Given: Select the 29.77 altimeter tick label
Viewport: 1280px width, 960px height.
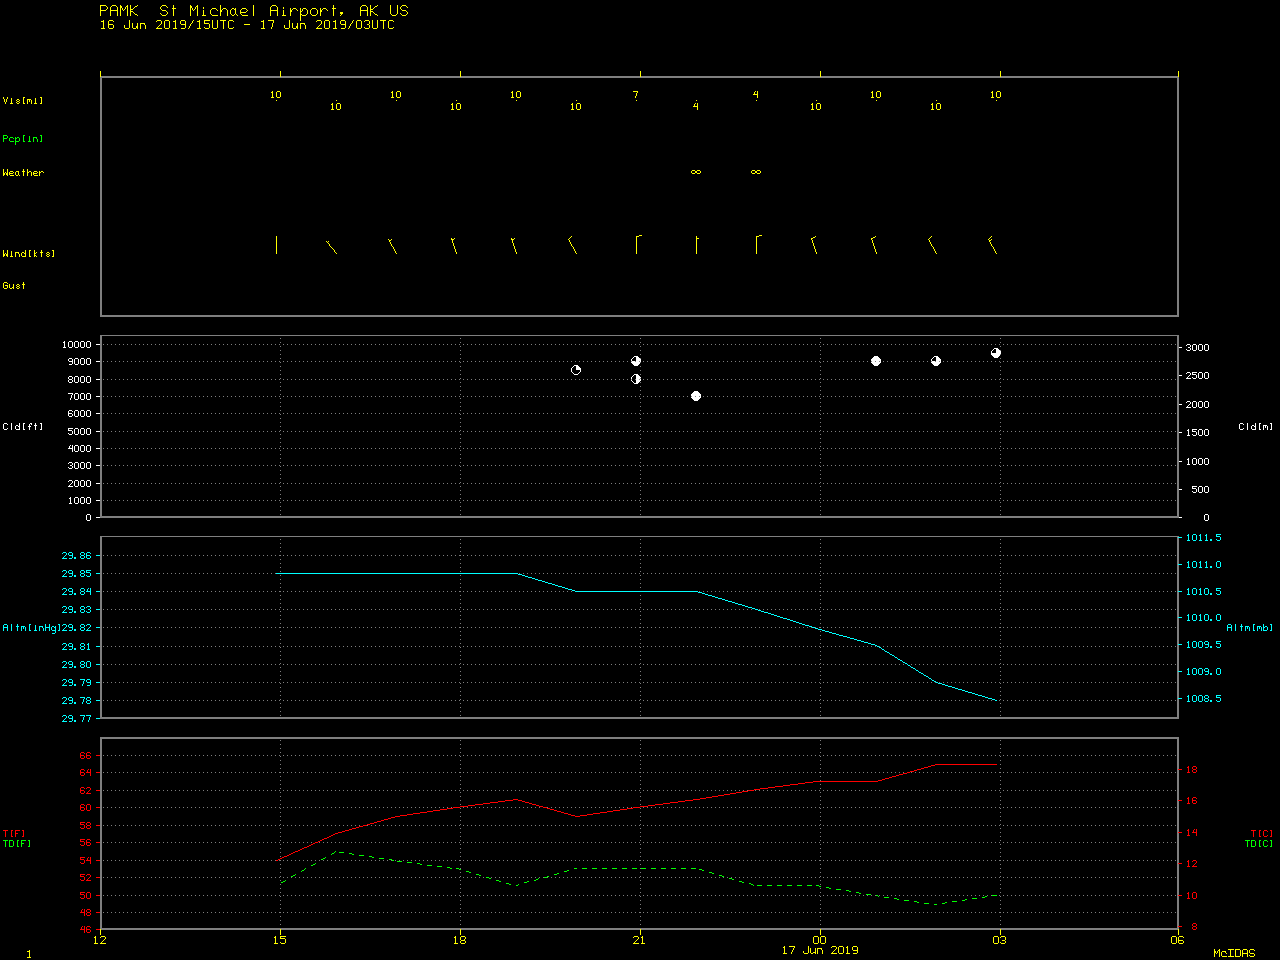Looking at the screenshot, I should (77, 719).
